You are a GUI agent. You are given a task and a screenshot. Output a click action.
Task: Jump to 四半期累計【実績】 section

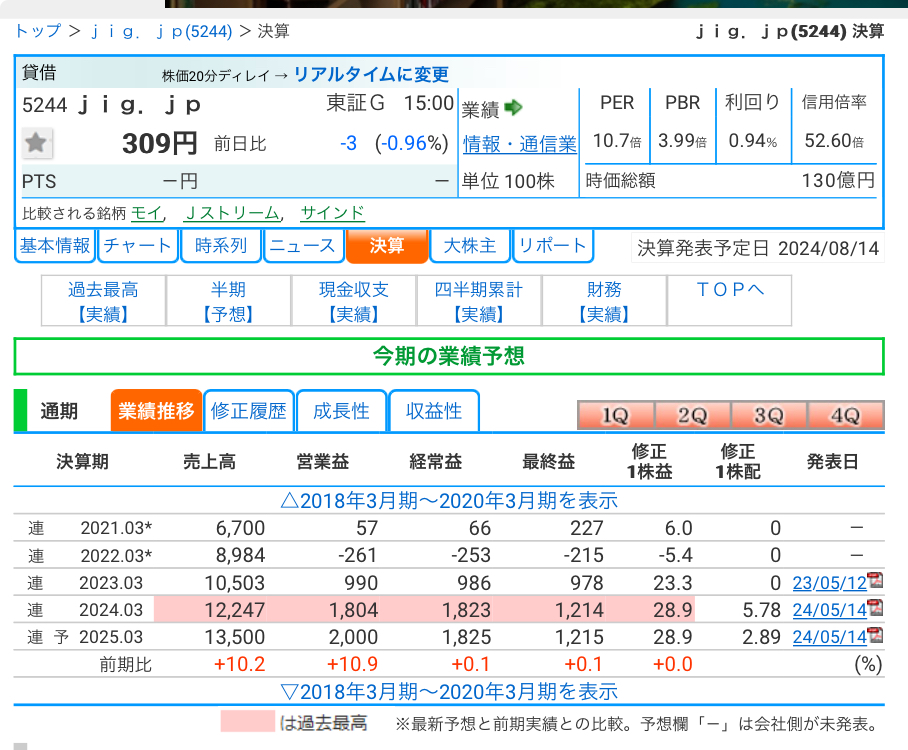pyautogui.click(x=478, y=301)
